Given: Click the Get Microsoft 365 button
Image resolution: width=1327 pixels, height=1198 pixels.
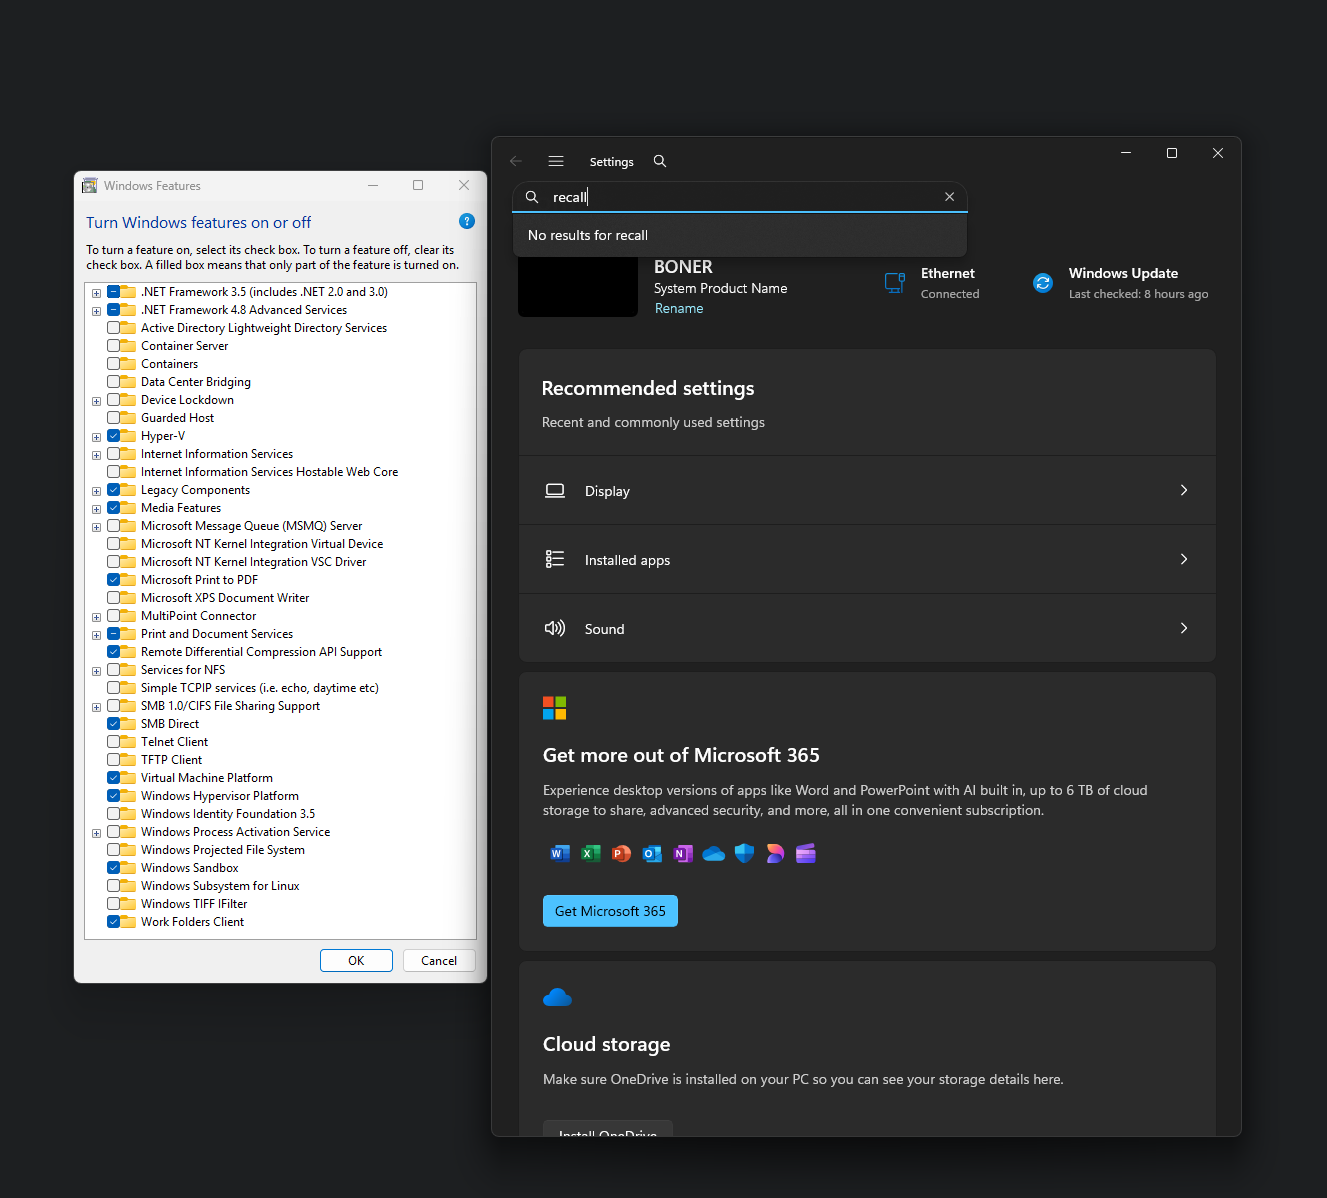Looking at the screenshot, I should click(610, 911).
